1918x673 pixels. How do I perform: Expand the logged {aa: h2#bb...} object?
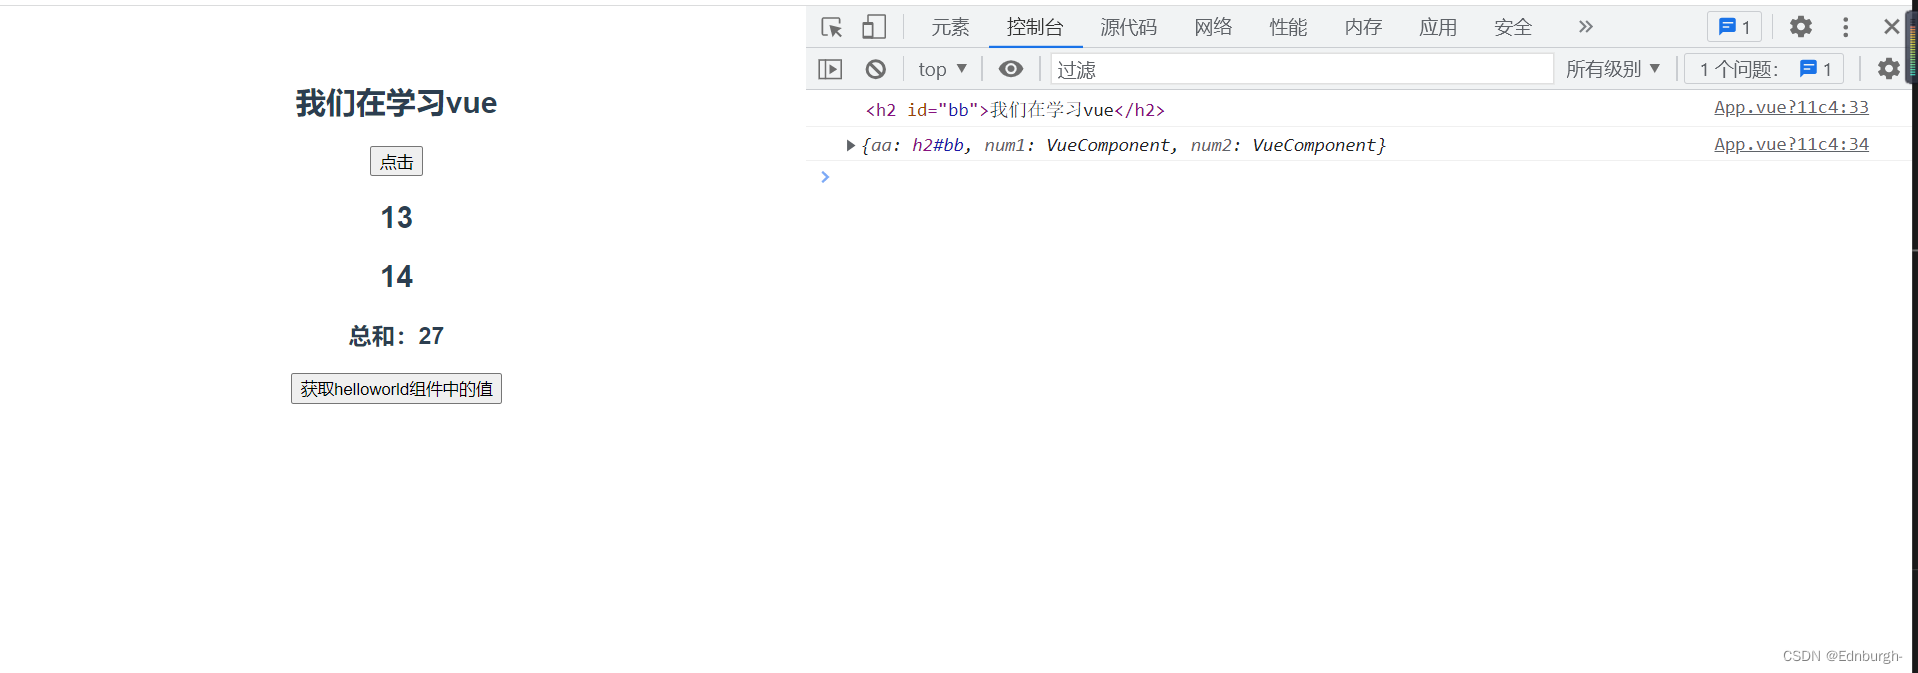coord(850,145)
